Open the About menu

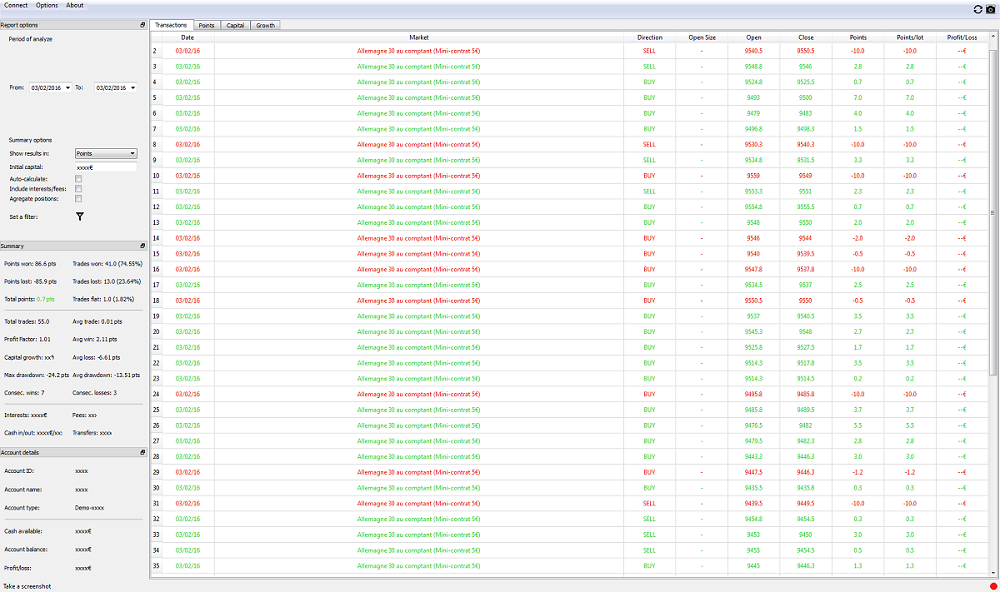click(x=75, y=5)
